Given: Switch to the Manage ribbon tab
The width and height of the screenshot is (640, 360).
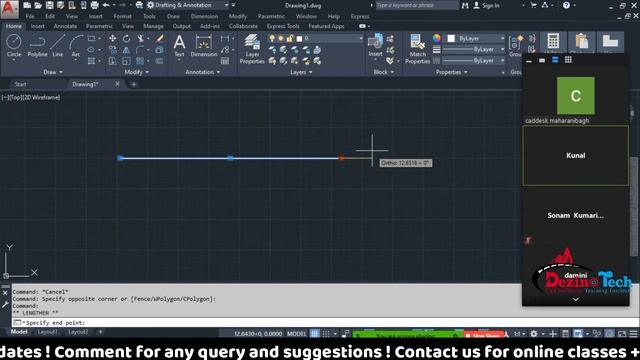Looking at the screenshot, I should pos(153,26).
